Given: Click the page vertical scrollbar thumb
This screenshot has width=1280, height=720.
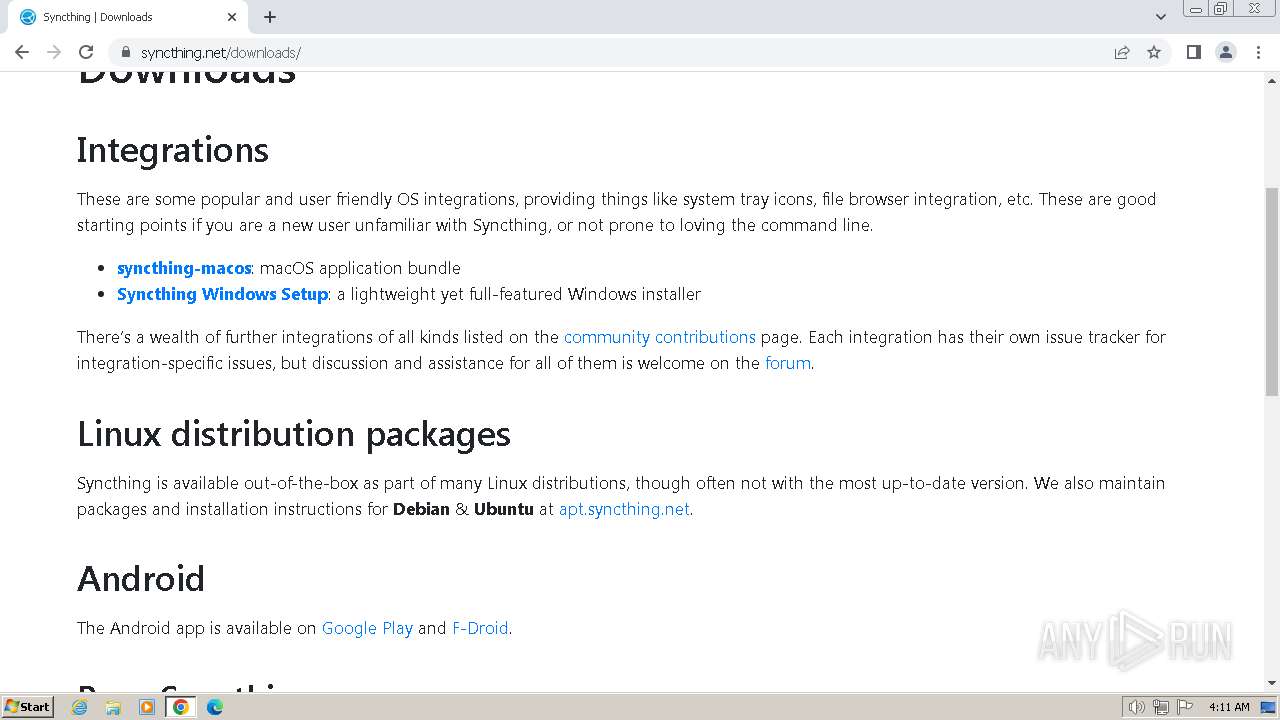Looking at the screenshot, I should pos(1272,290).
